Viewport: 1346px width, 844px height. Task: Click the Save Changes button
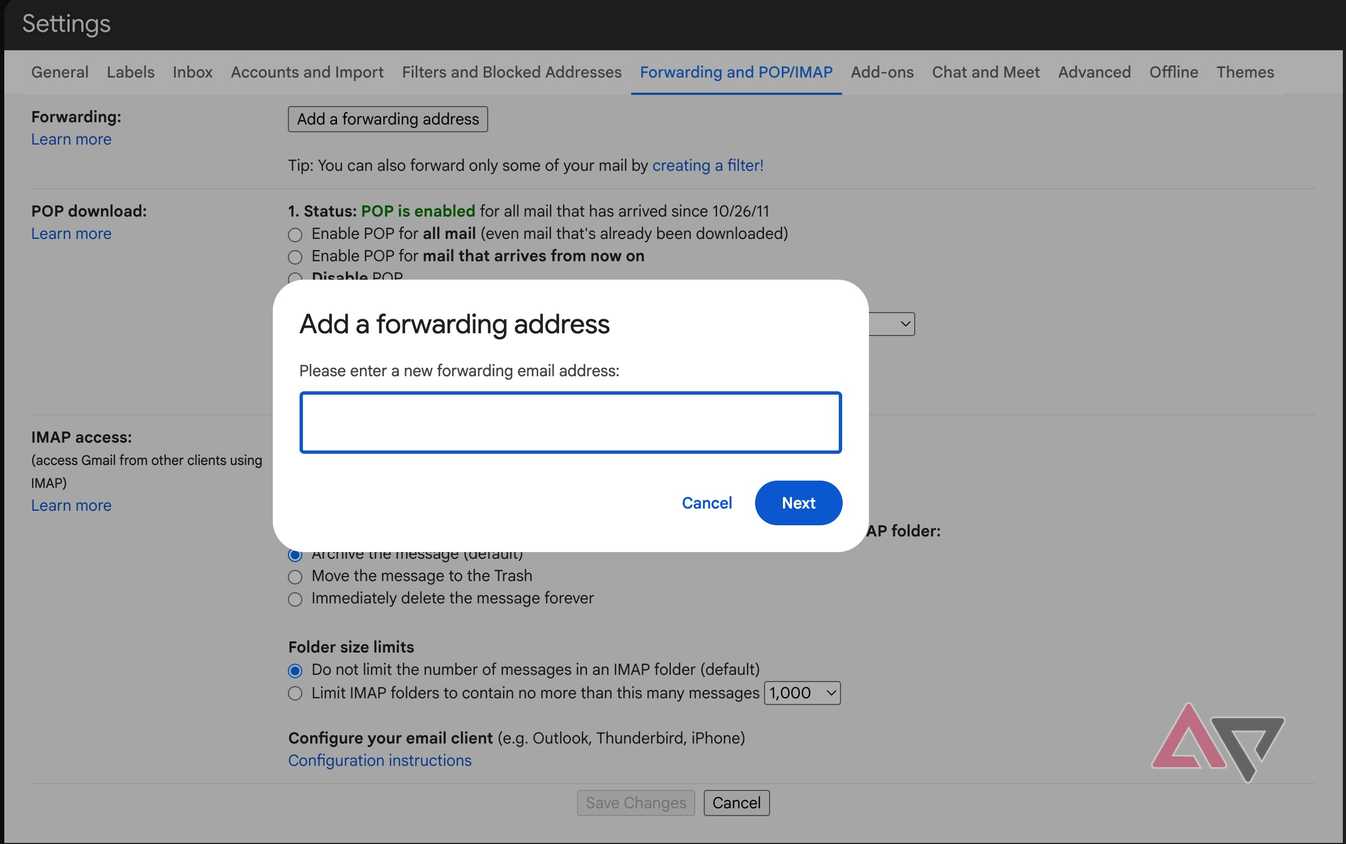[636, 803]
